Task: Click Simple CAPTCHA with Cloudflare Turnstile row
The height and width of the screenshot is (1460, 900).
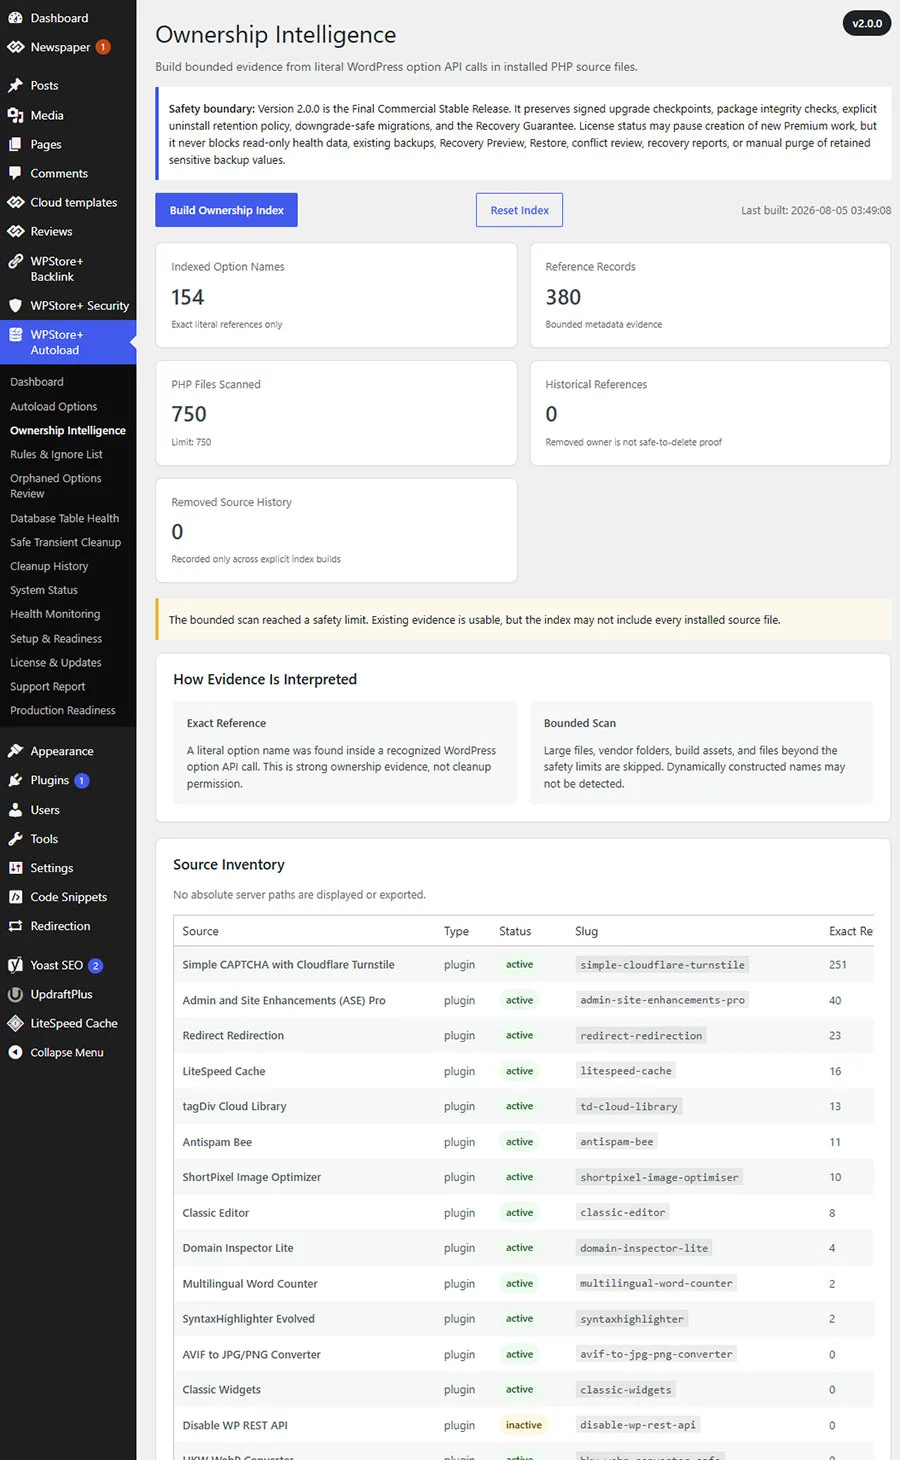Action: tap(524, 965)
